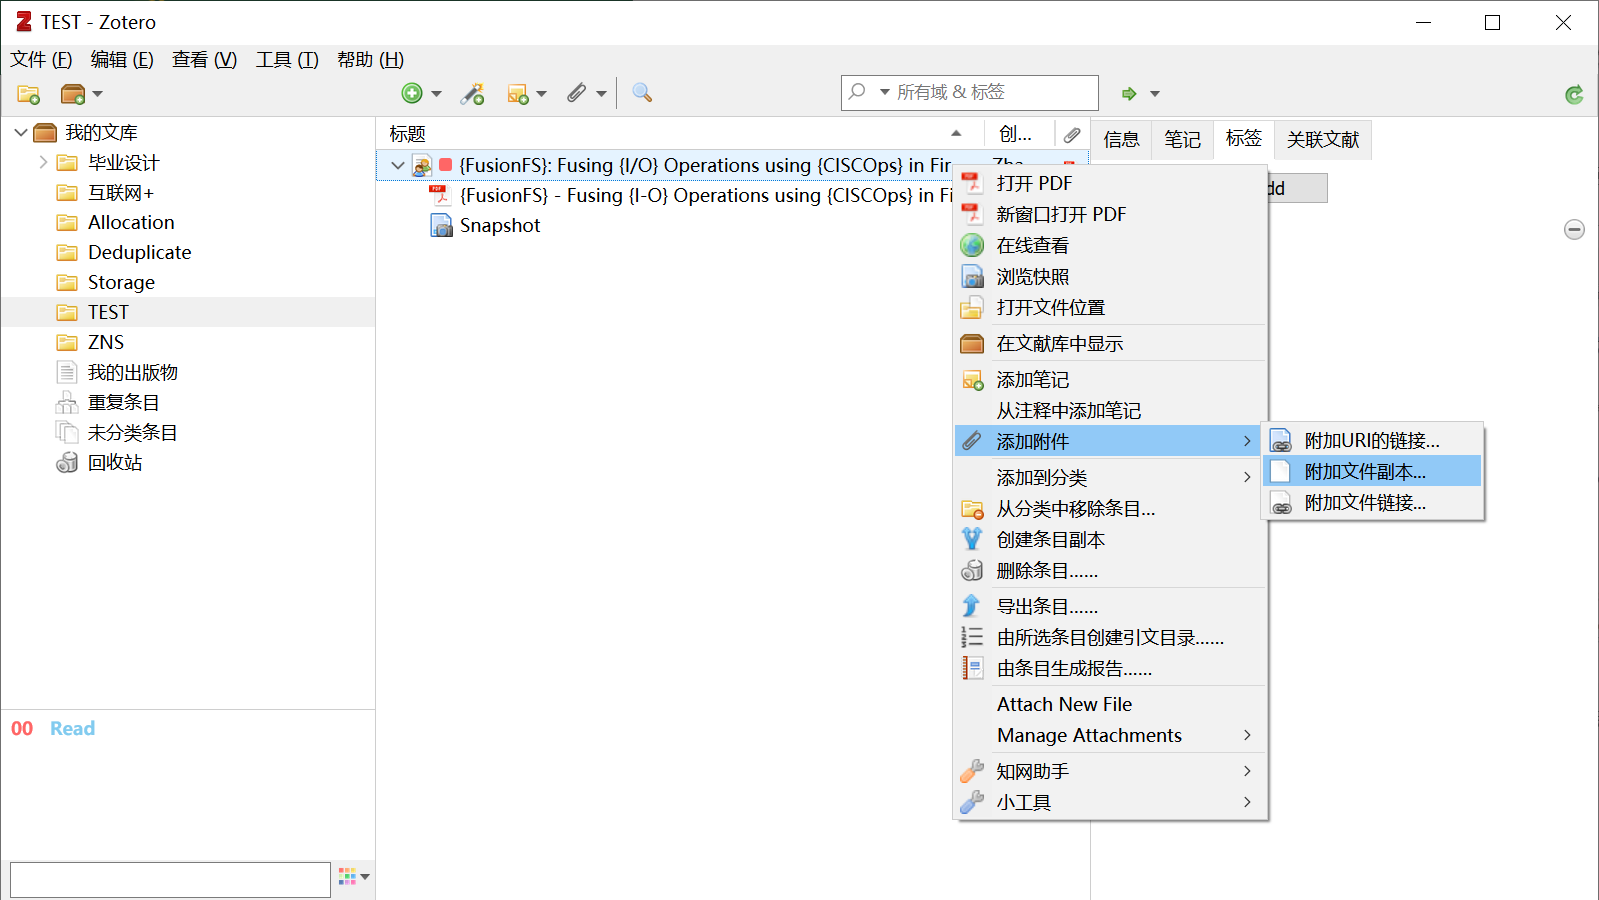This screenshot has width=1599, height=900.
Task: Choose 打开 PDF from context menu
Action: [1111, 183]
